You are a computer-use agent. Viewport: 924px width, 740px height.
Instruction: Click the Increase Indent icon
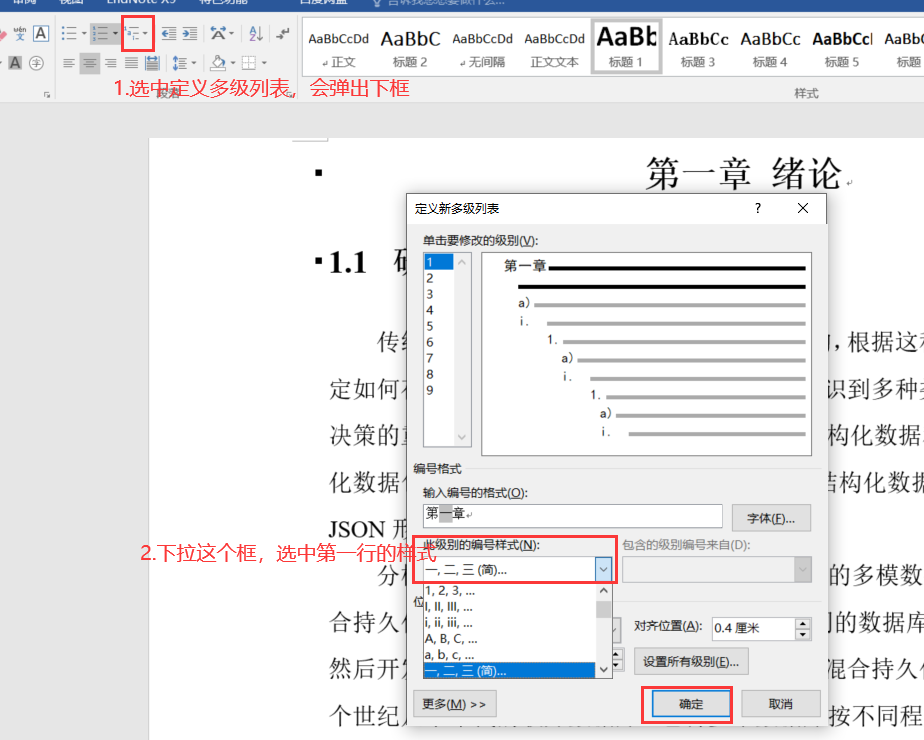click(191, 33)
